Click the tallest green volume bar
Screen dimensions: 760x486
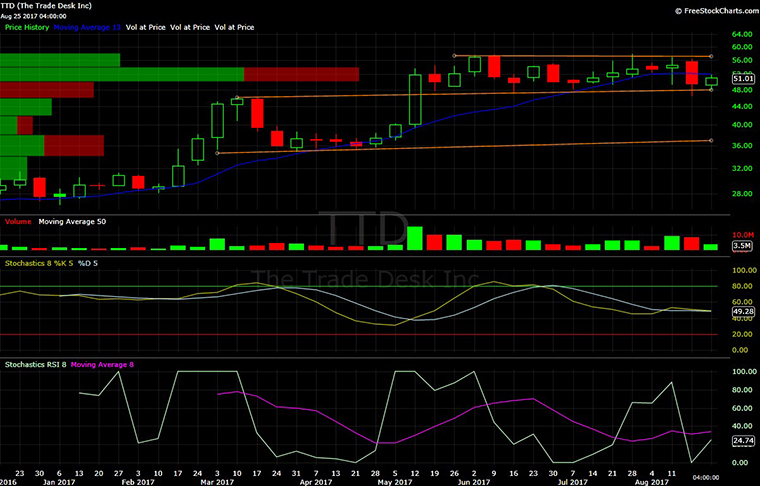tap(415, 238)
